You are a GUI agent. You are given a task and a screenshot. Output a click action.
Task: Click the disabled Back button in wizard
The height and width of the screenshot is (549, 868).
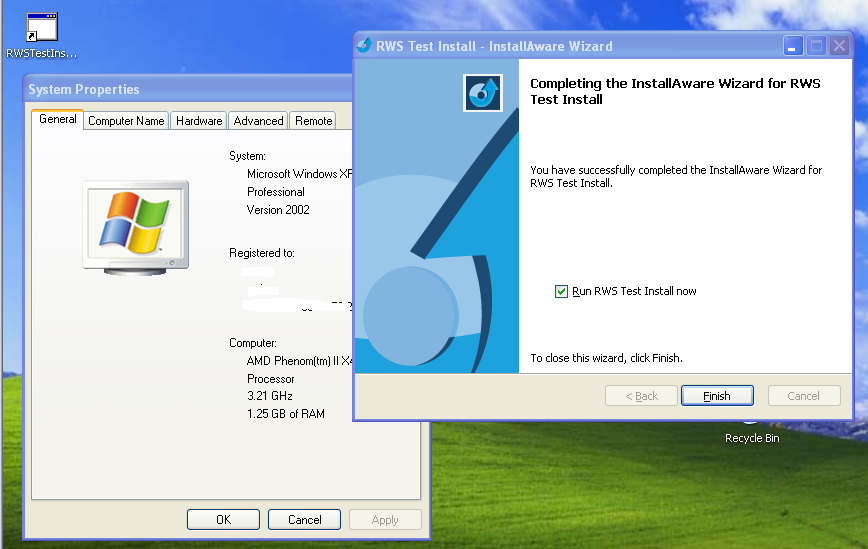tap(641, 396)
